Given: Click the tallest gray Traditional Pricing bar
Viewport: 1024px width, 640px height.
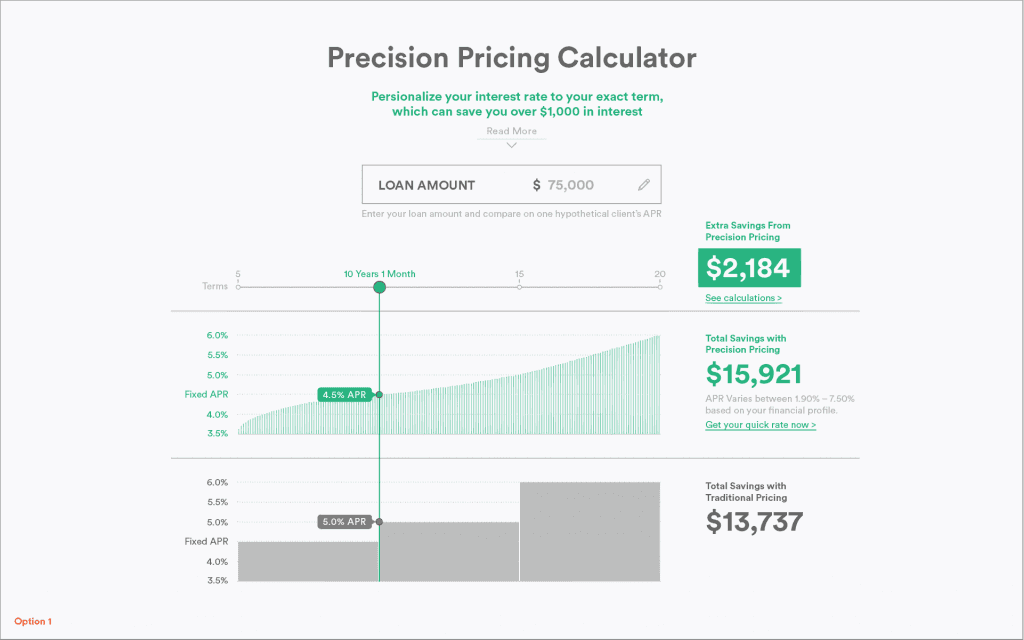Looking at the screenshot, I should click(x=589, y=530).
